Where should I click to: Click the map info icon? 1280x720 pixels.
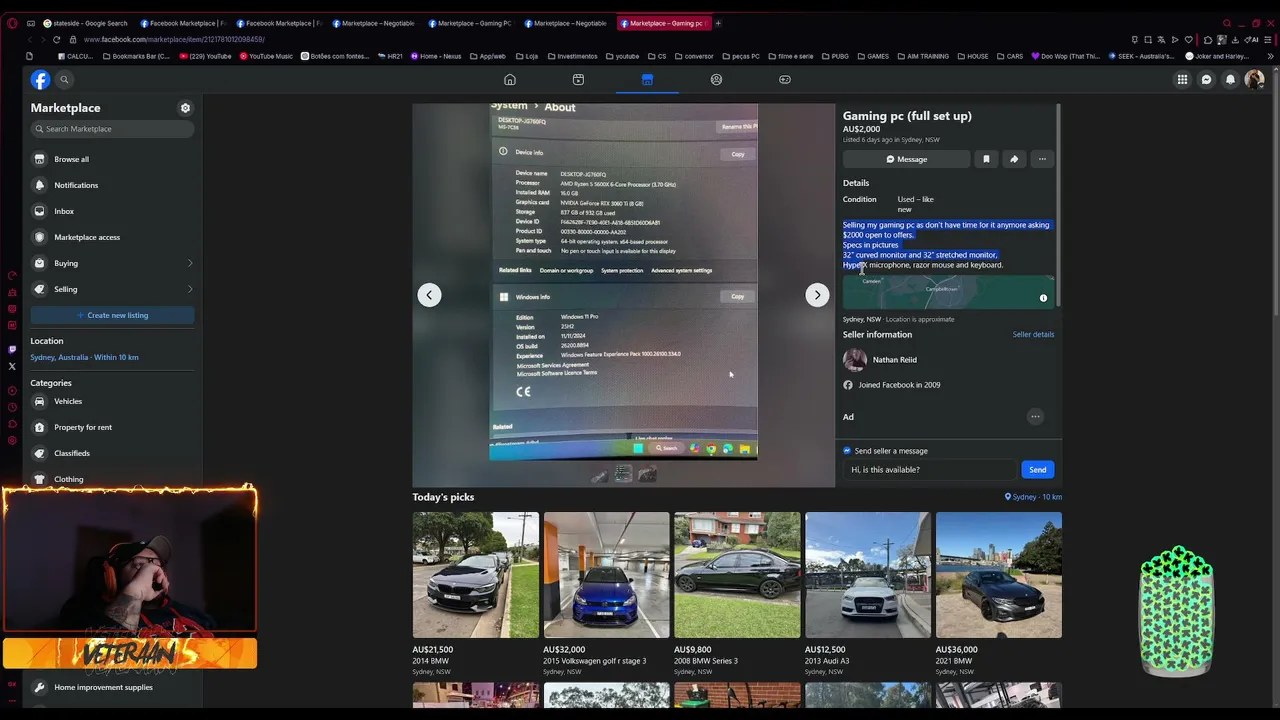tap(1043, 298)
